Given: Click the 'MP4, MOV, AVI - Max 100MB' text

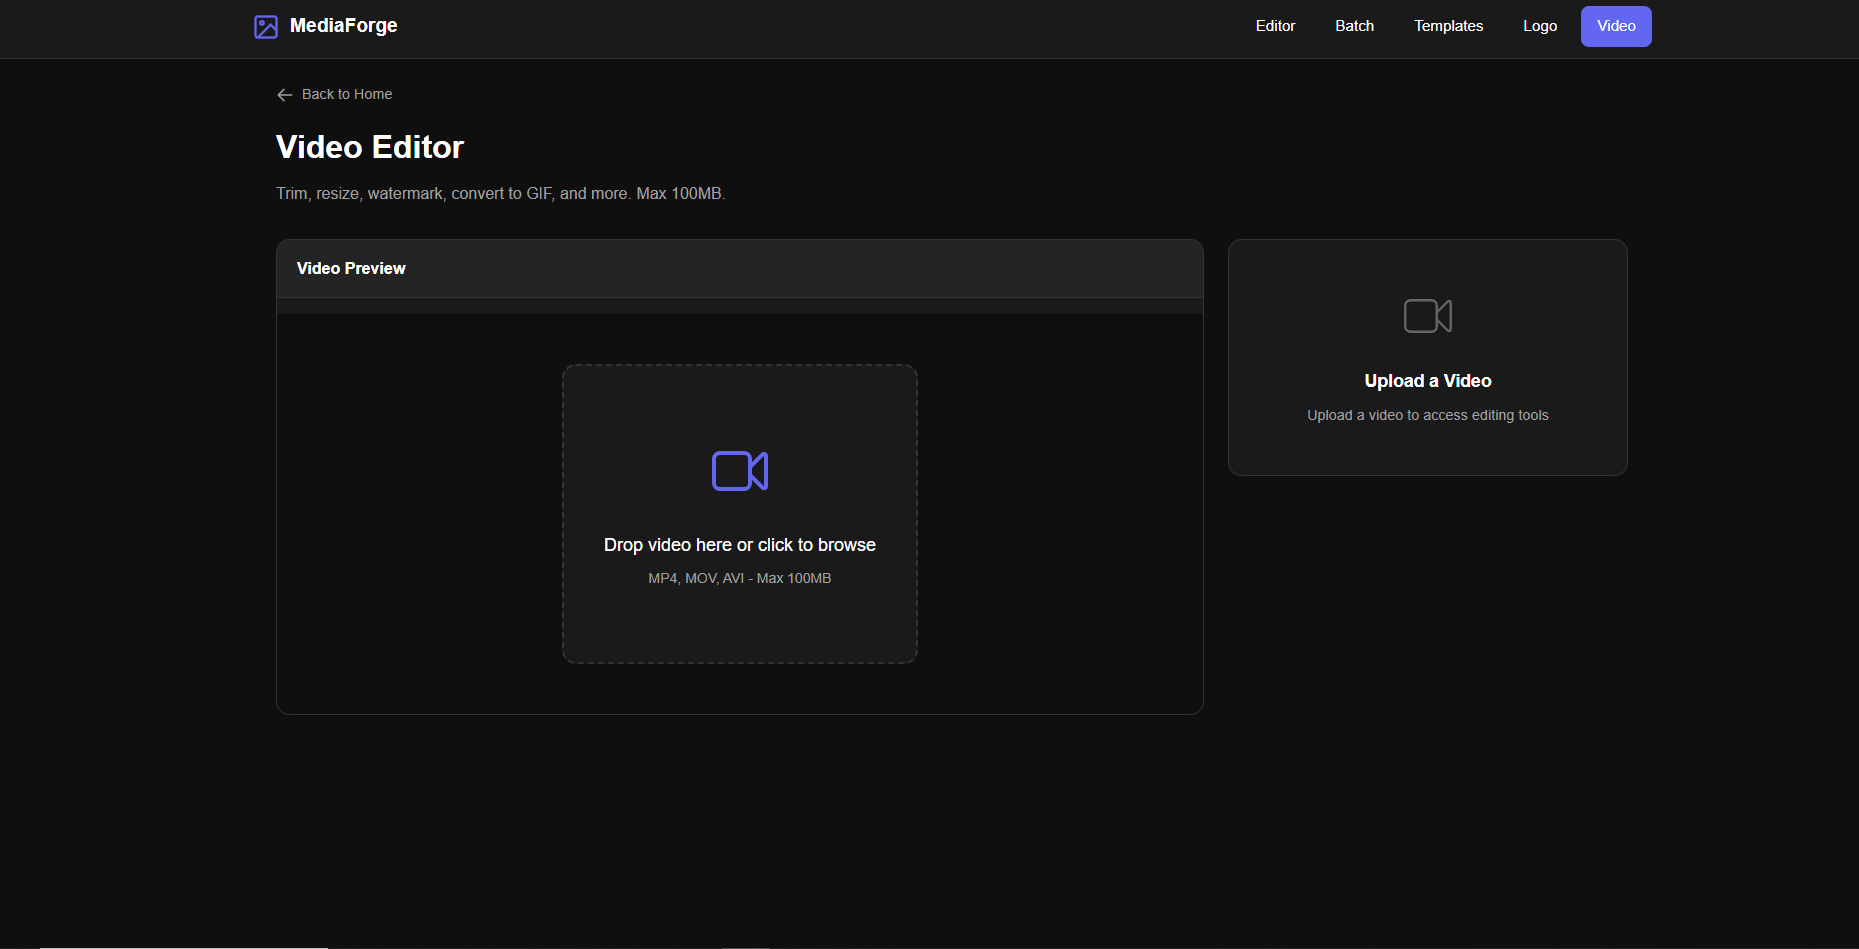Looking at the screenshot, I should click(740, 578).
